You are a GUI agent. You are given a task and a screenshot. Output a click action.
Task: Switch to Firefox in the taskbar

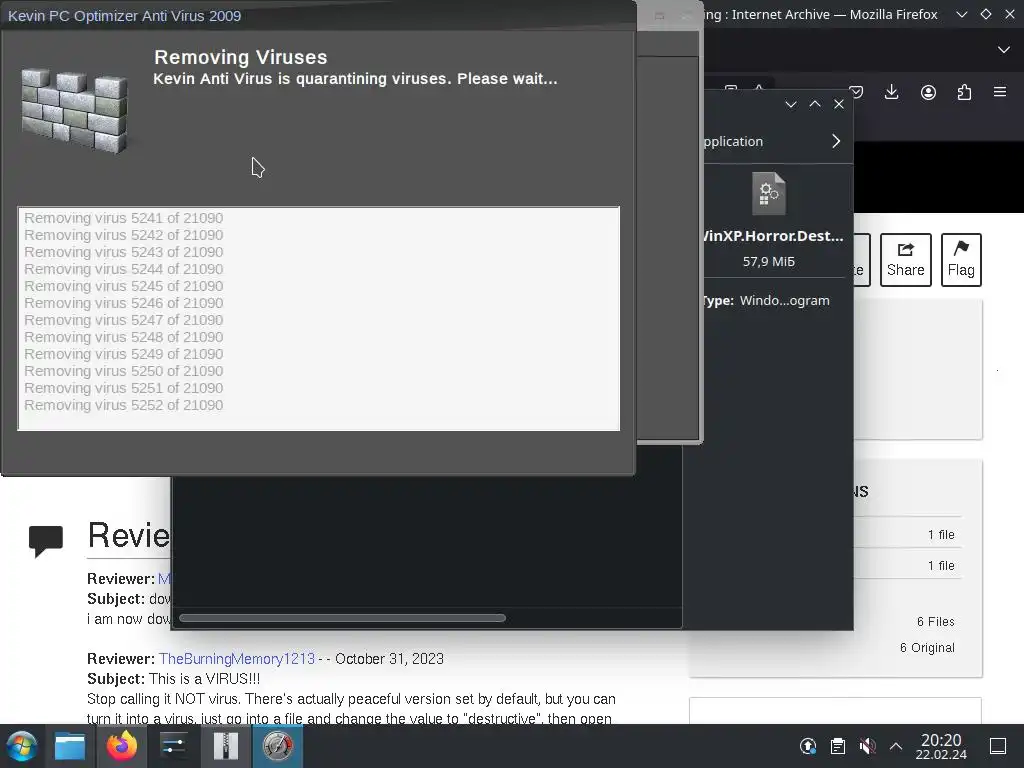122,746
